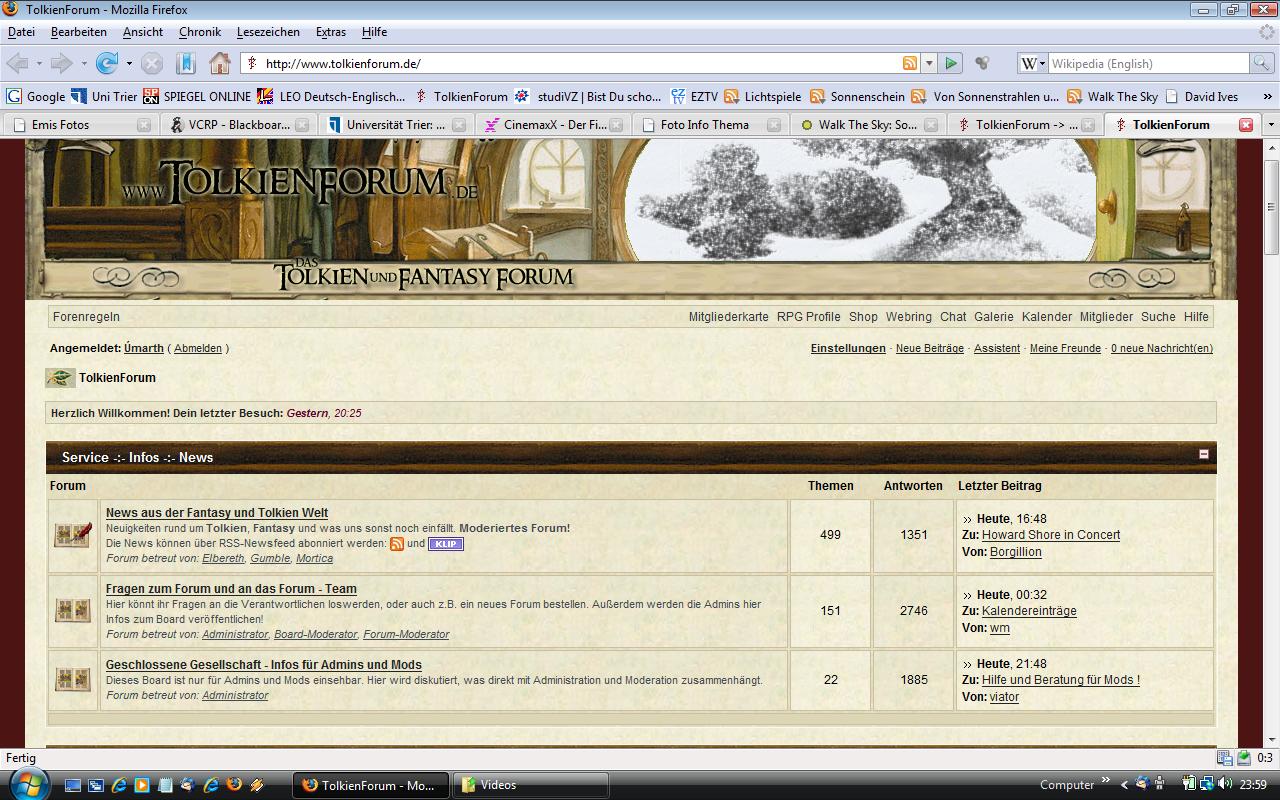Click the Firefox icon in quick launch
This screenshot has width=1280, height=800.
[234, 785]
